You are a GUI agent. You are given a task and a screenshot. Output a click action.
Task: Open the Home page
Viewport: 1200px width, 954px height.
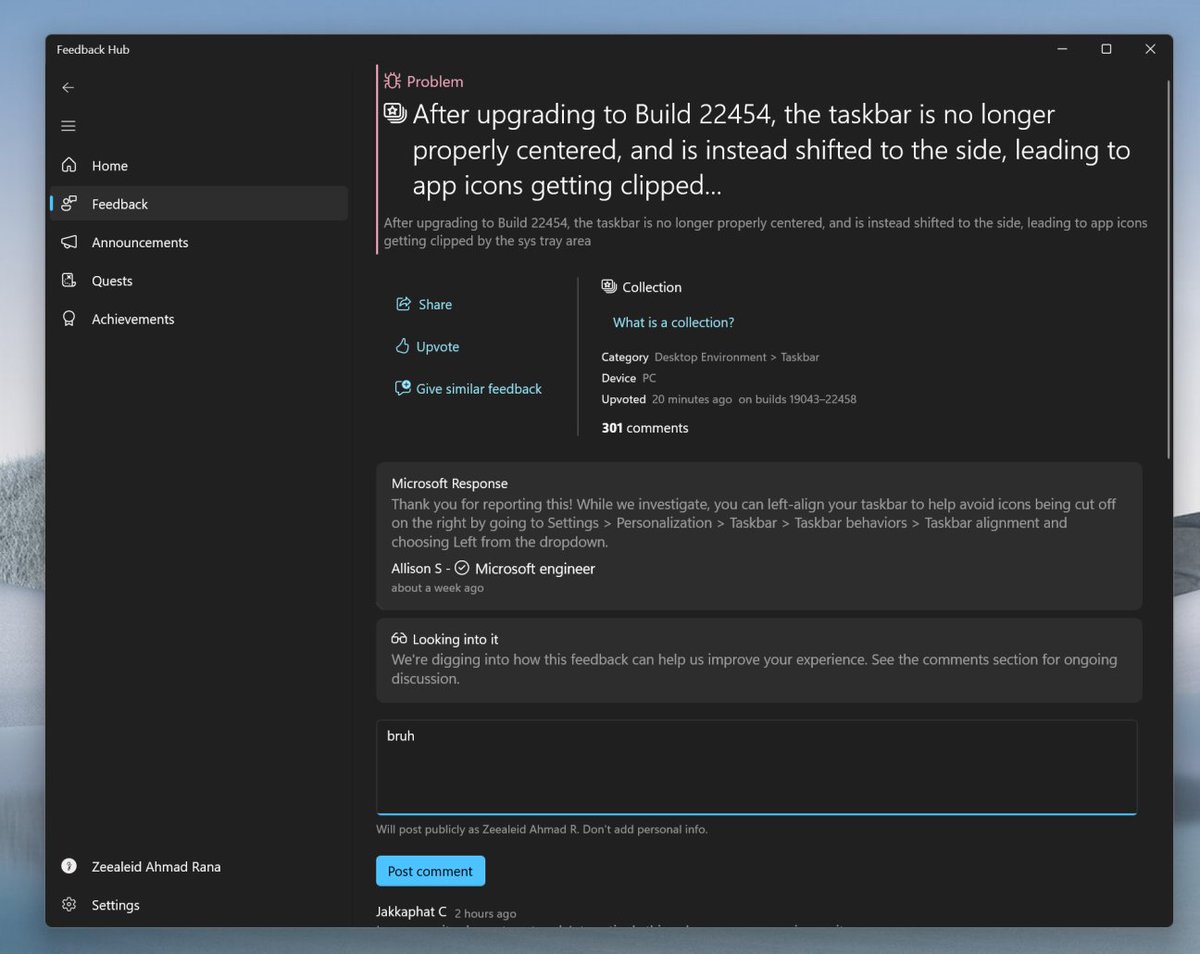[199, 165]
